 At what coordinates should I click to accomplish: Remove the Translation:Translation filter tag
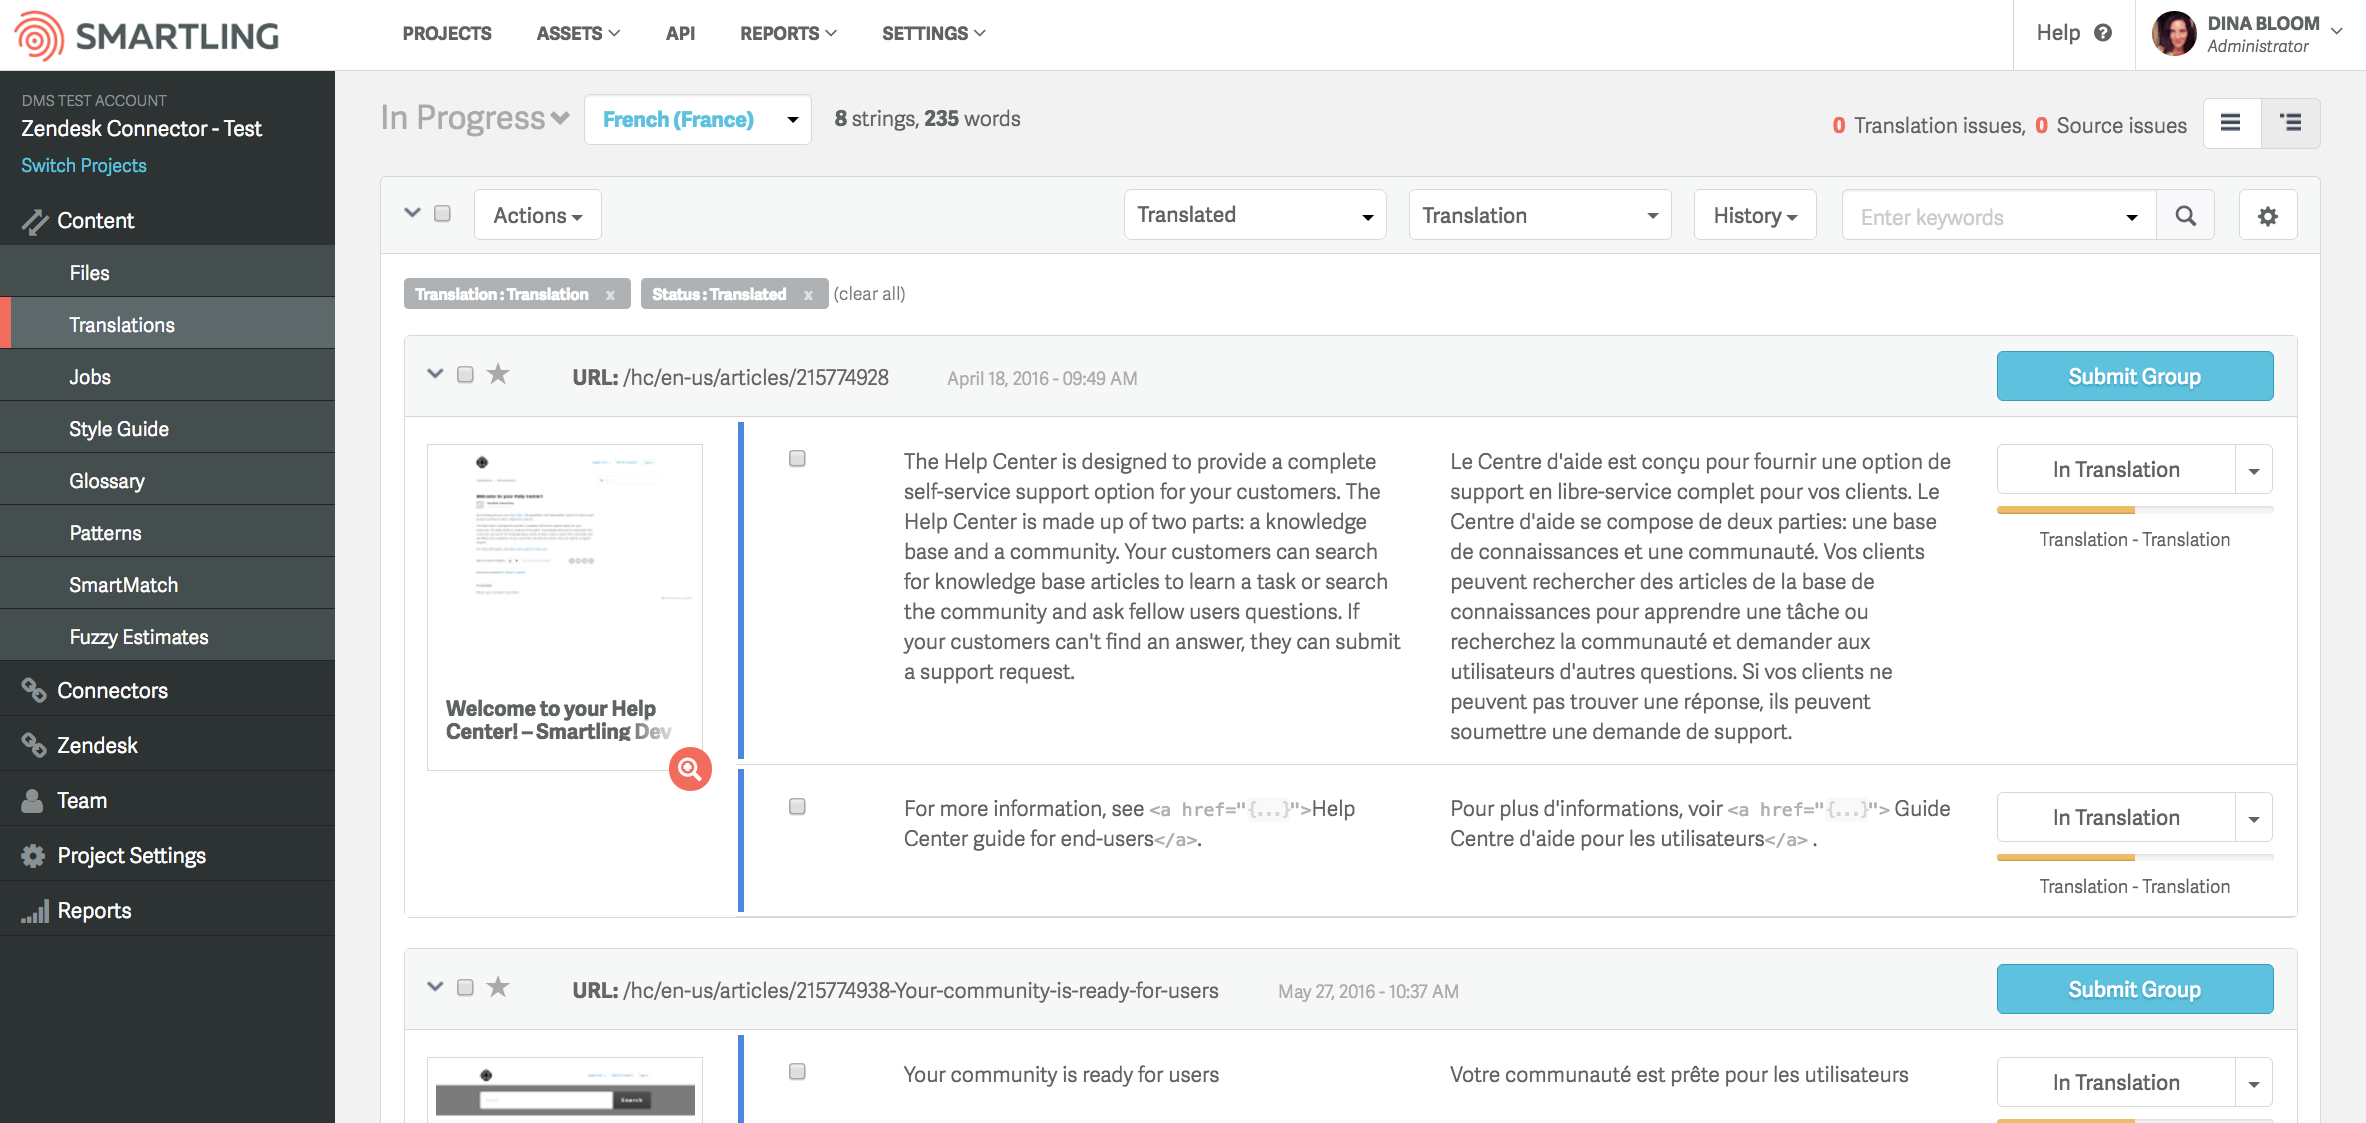(x=610, y=295)
